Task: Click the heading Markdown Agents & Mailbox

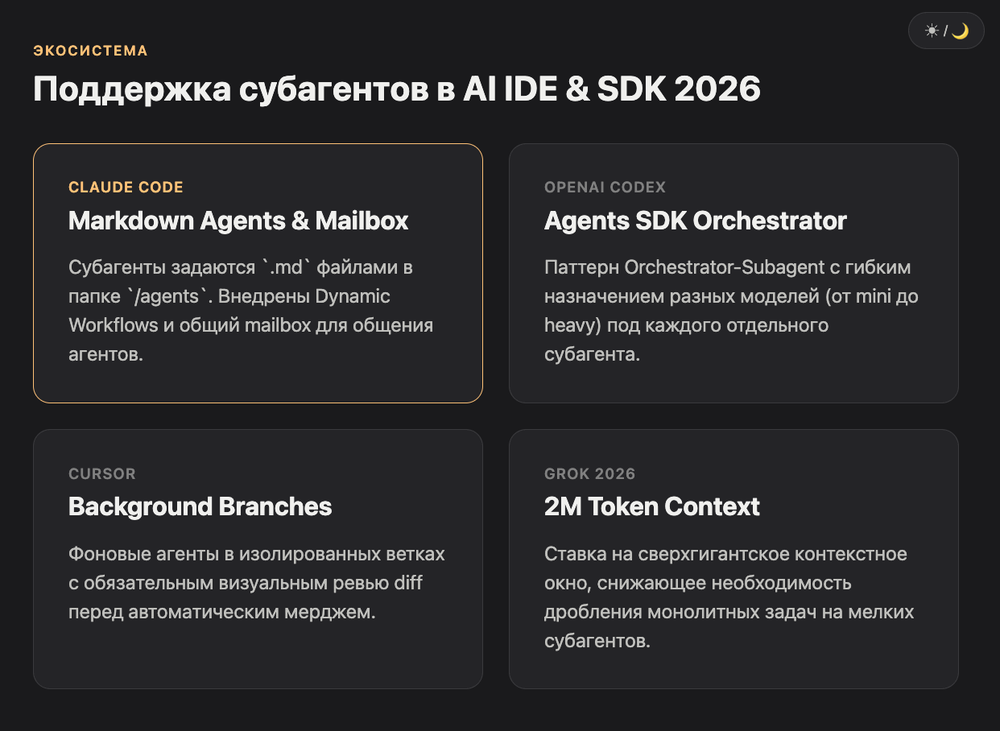Action: point(239,221)
